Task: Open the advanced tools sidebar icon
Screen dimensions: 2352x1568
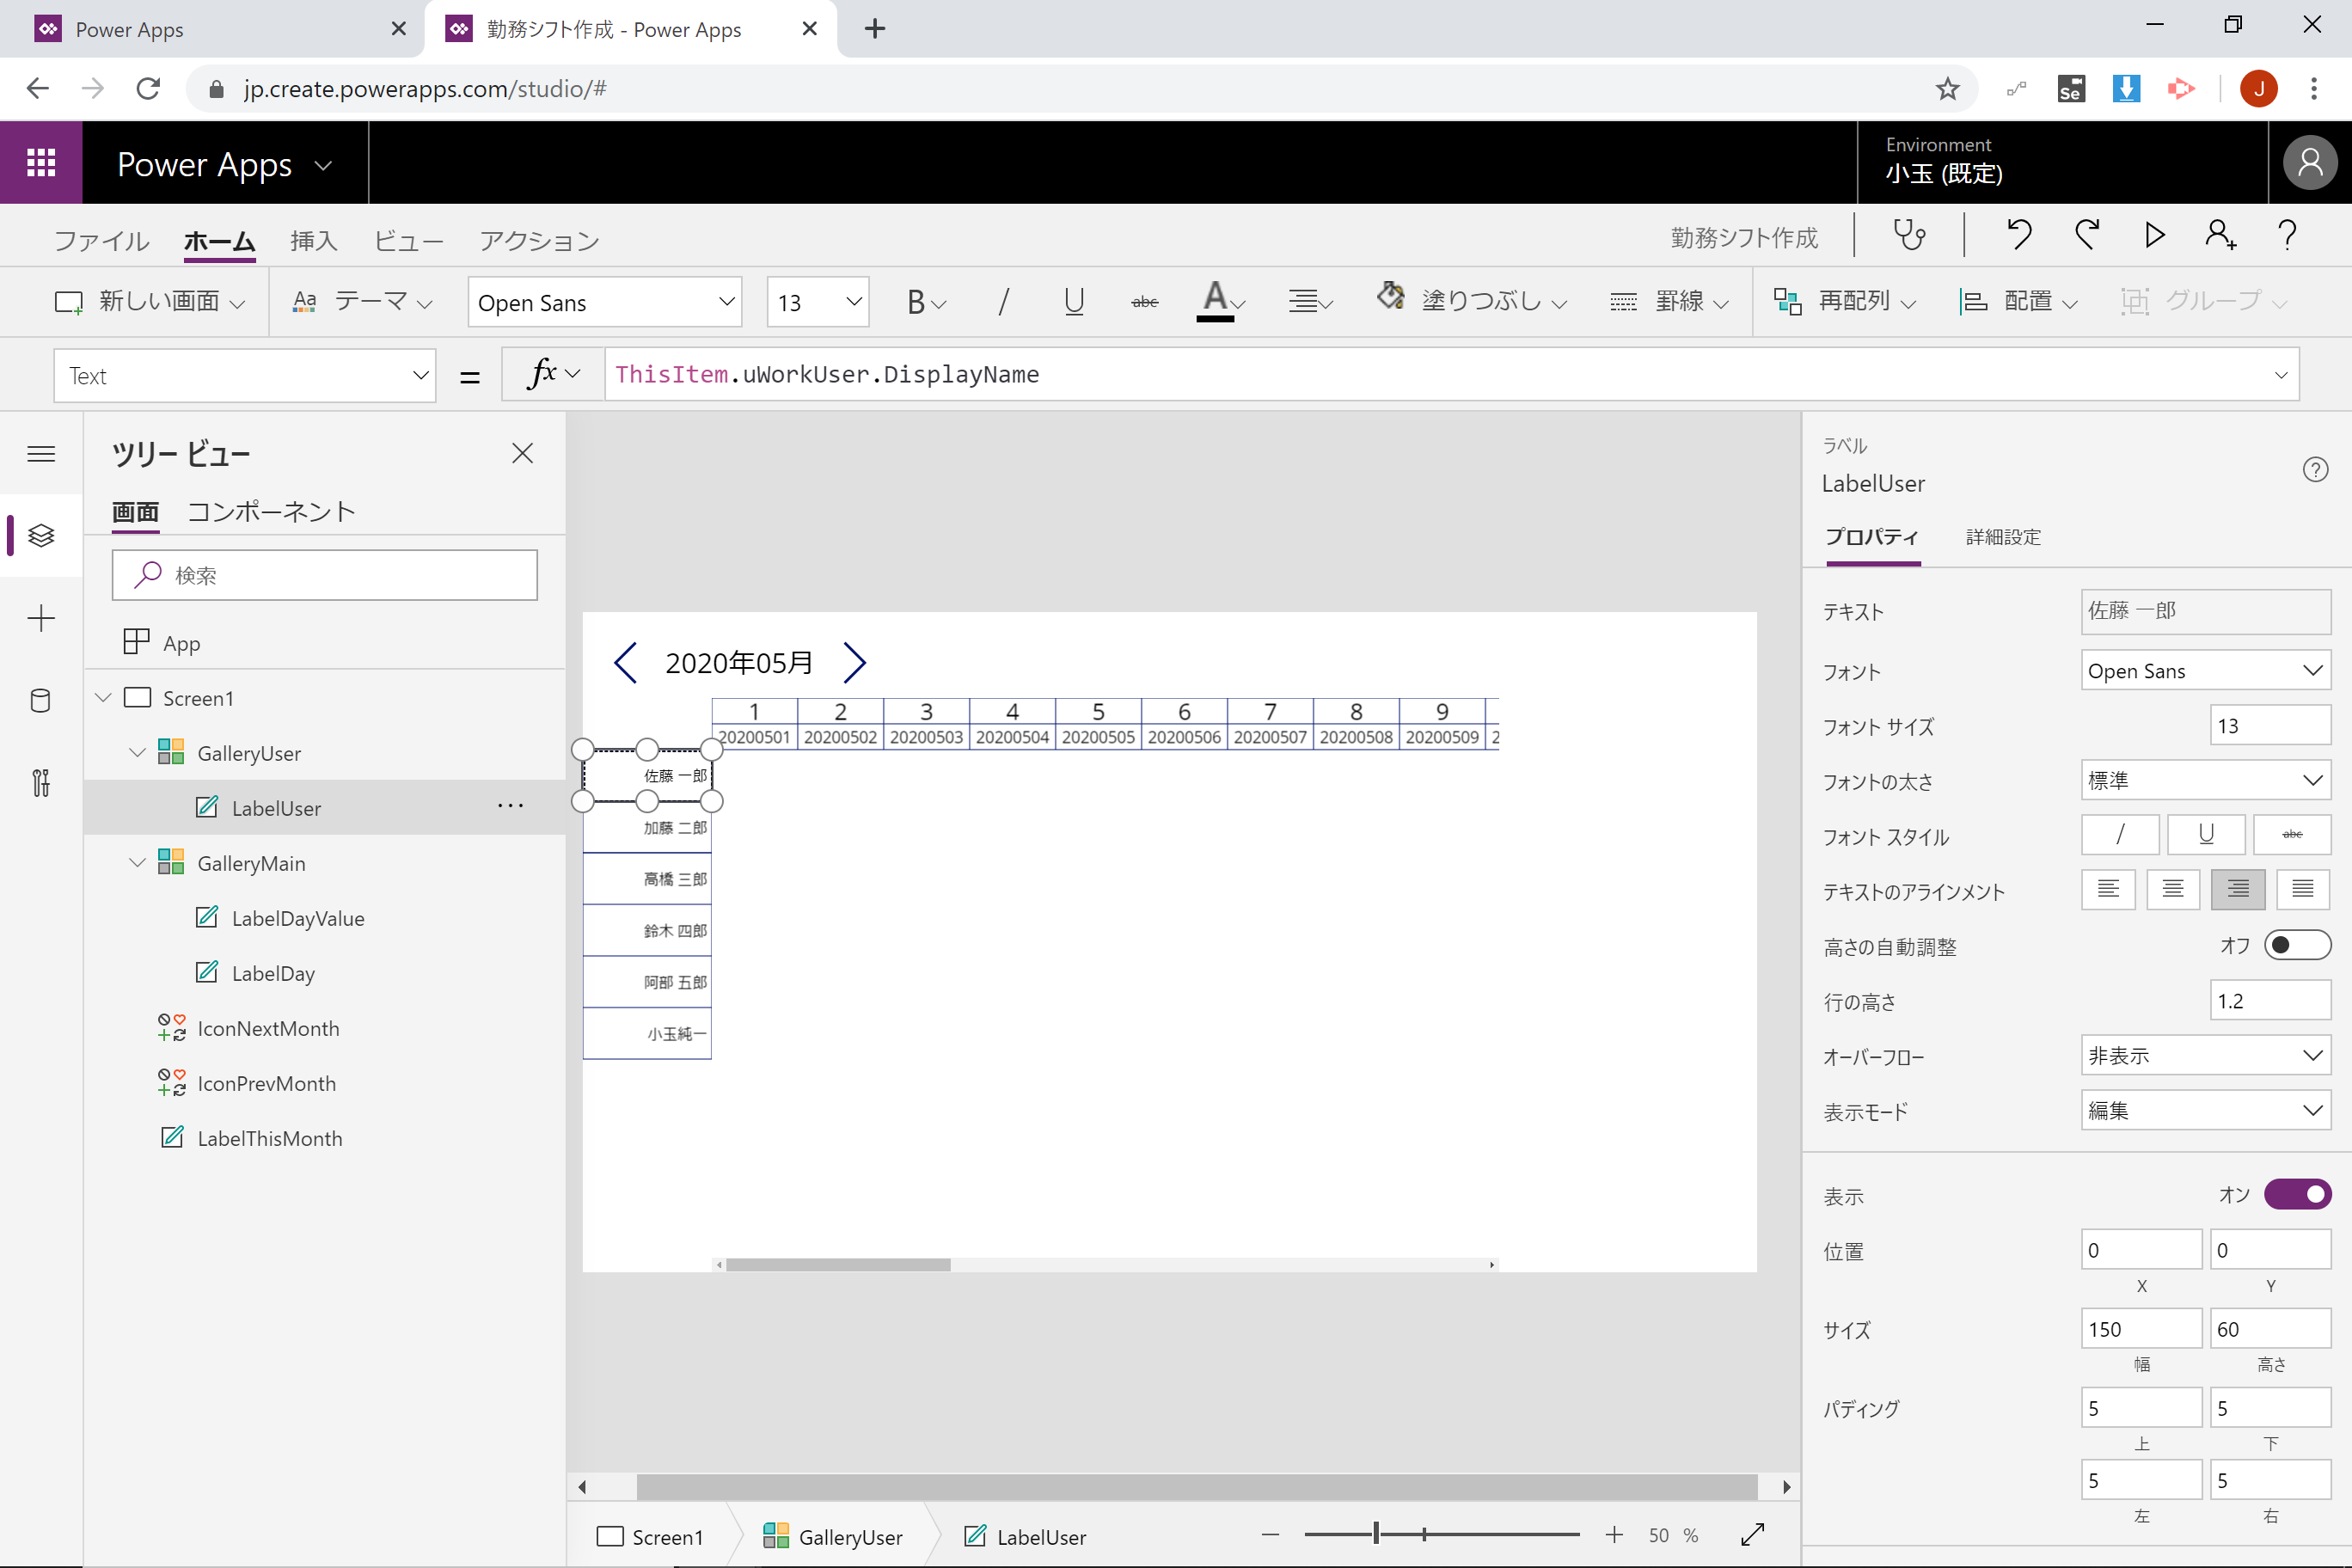Action: [x=41, y=782]
